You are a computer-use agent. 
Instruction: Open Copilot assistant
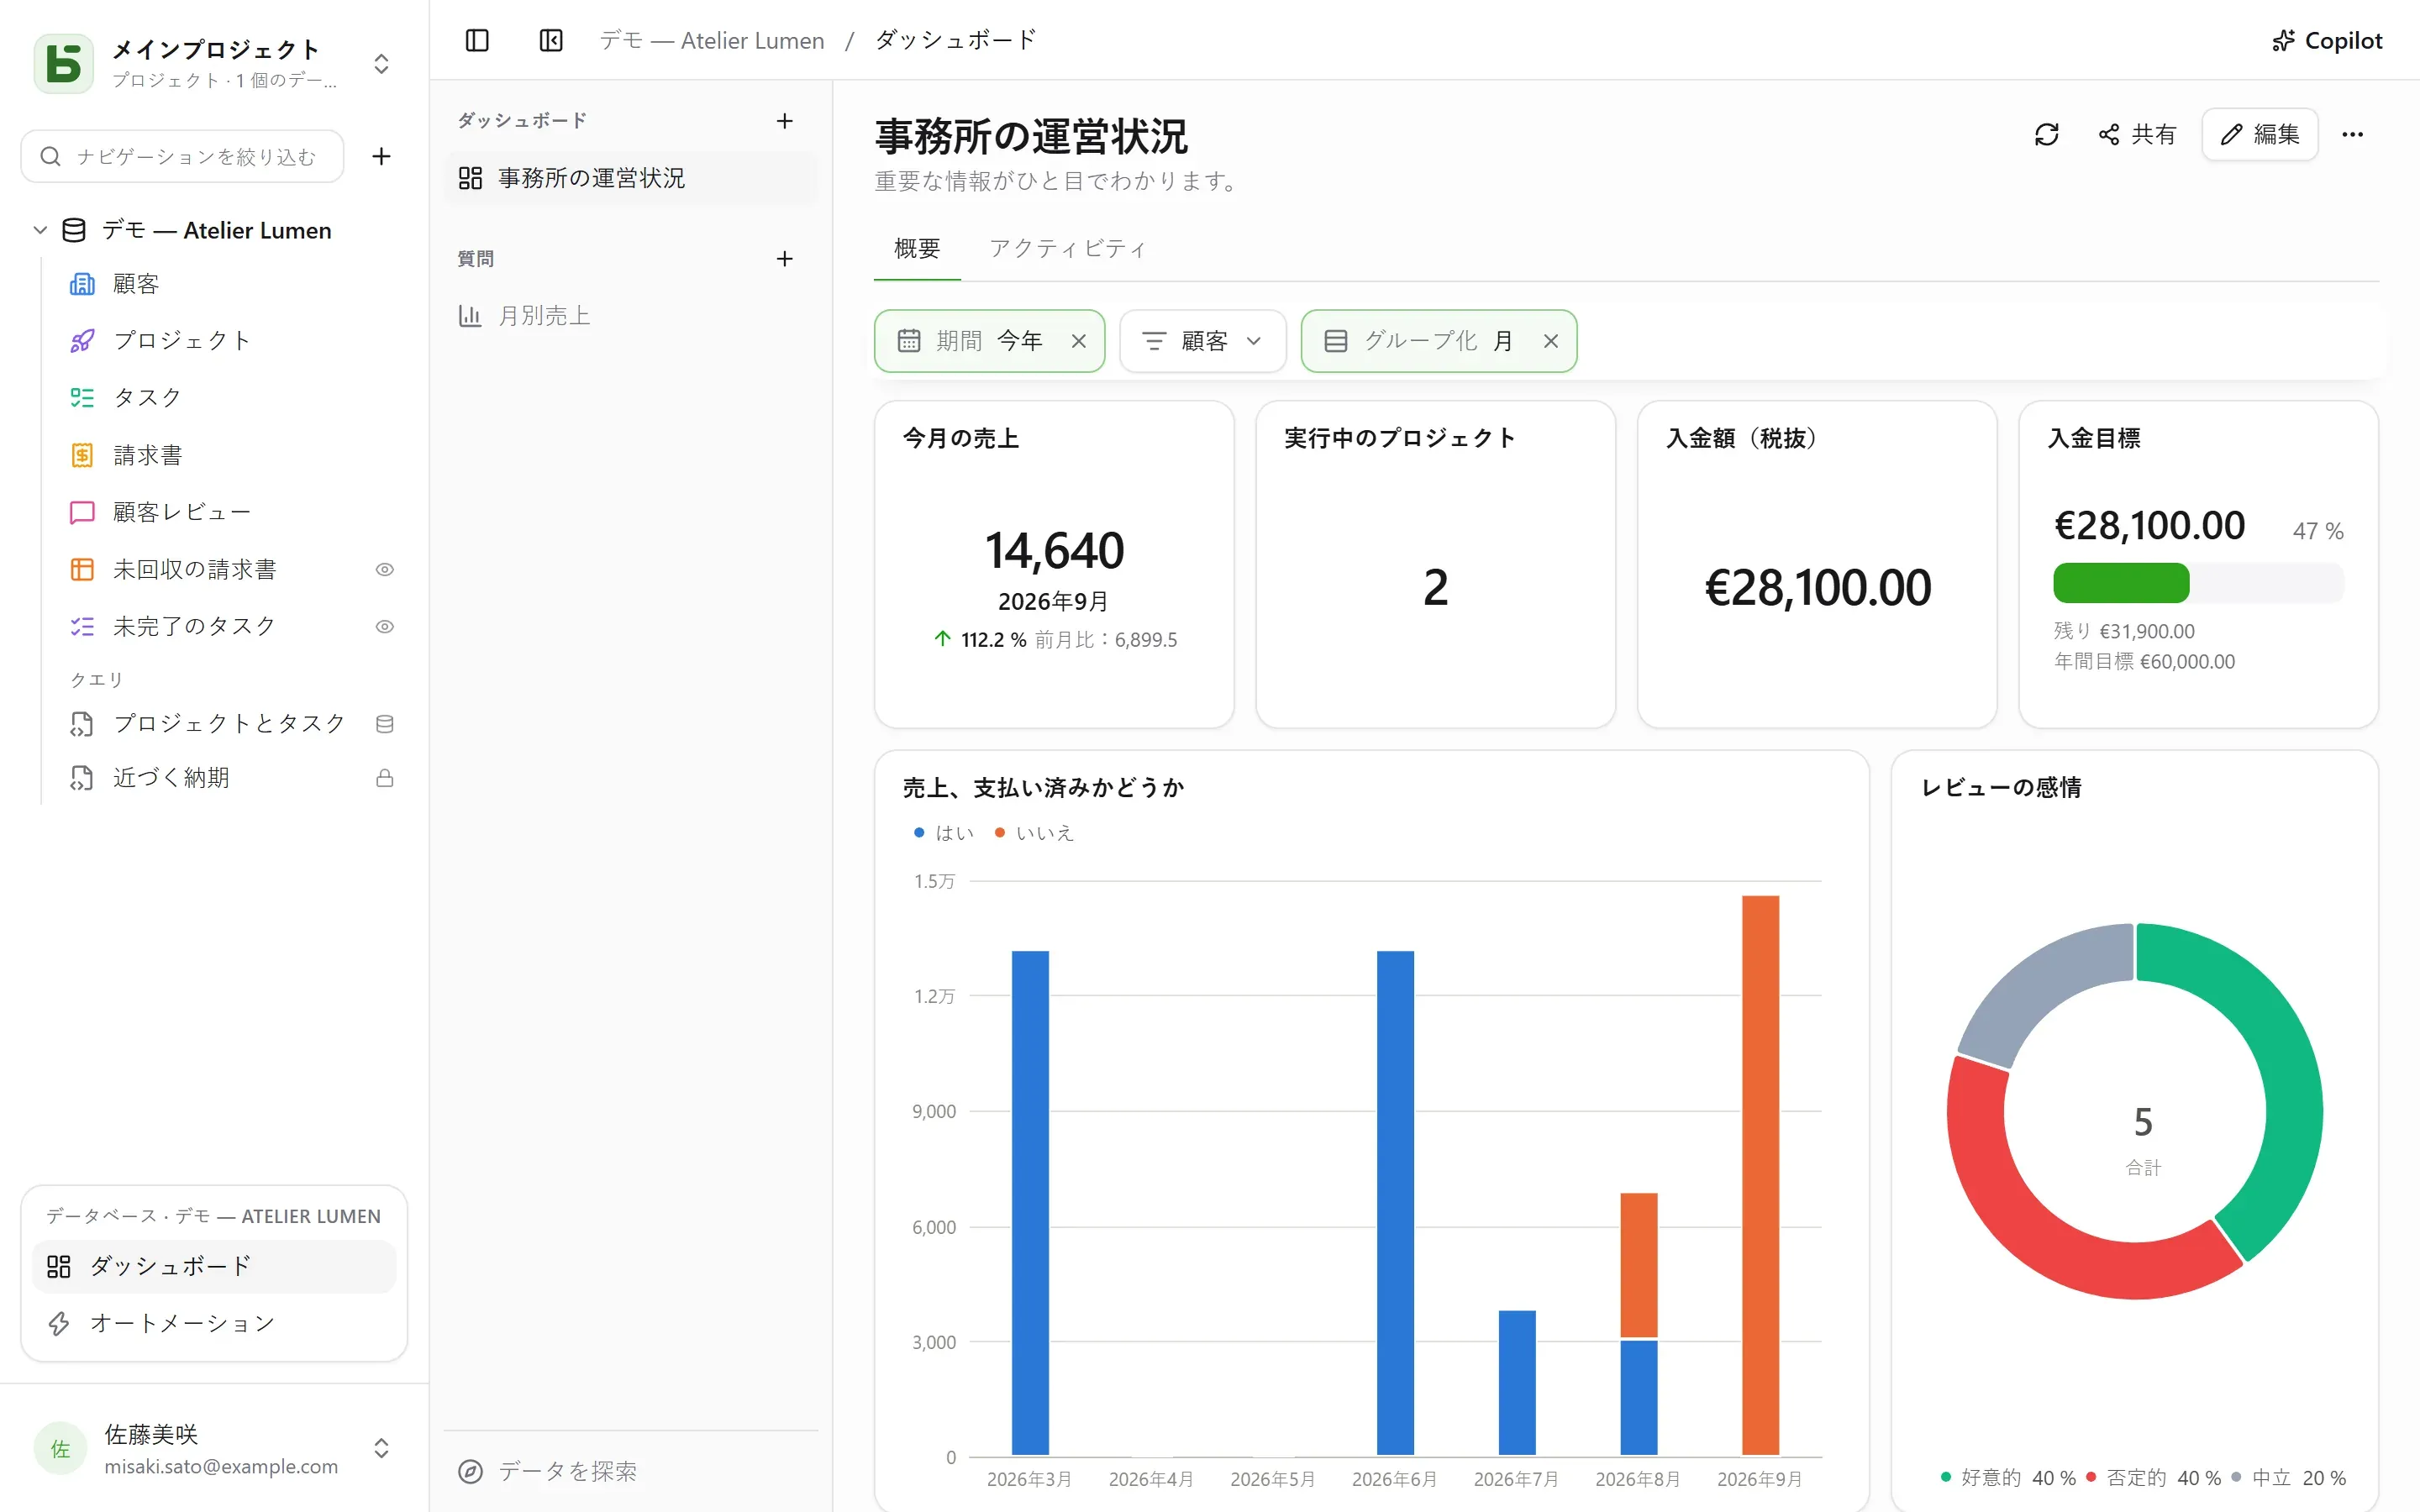[x=2327, y=40]
